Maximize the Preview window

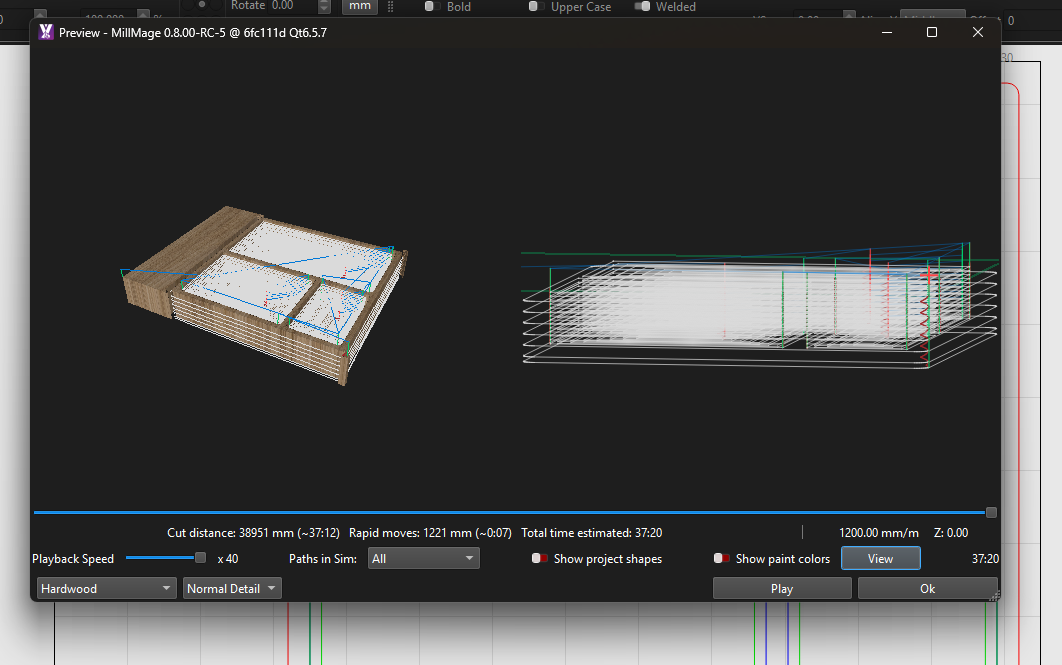click(x=932, y=32)
